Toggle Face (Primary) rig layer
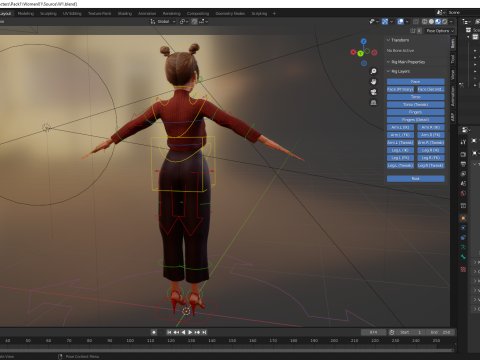 pyautogui.click(x=400, y=89)
